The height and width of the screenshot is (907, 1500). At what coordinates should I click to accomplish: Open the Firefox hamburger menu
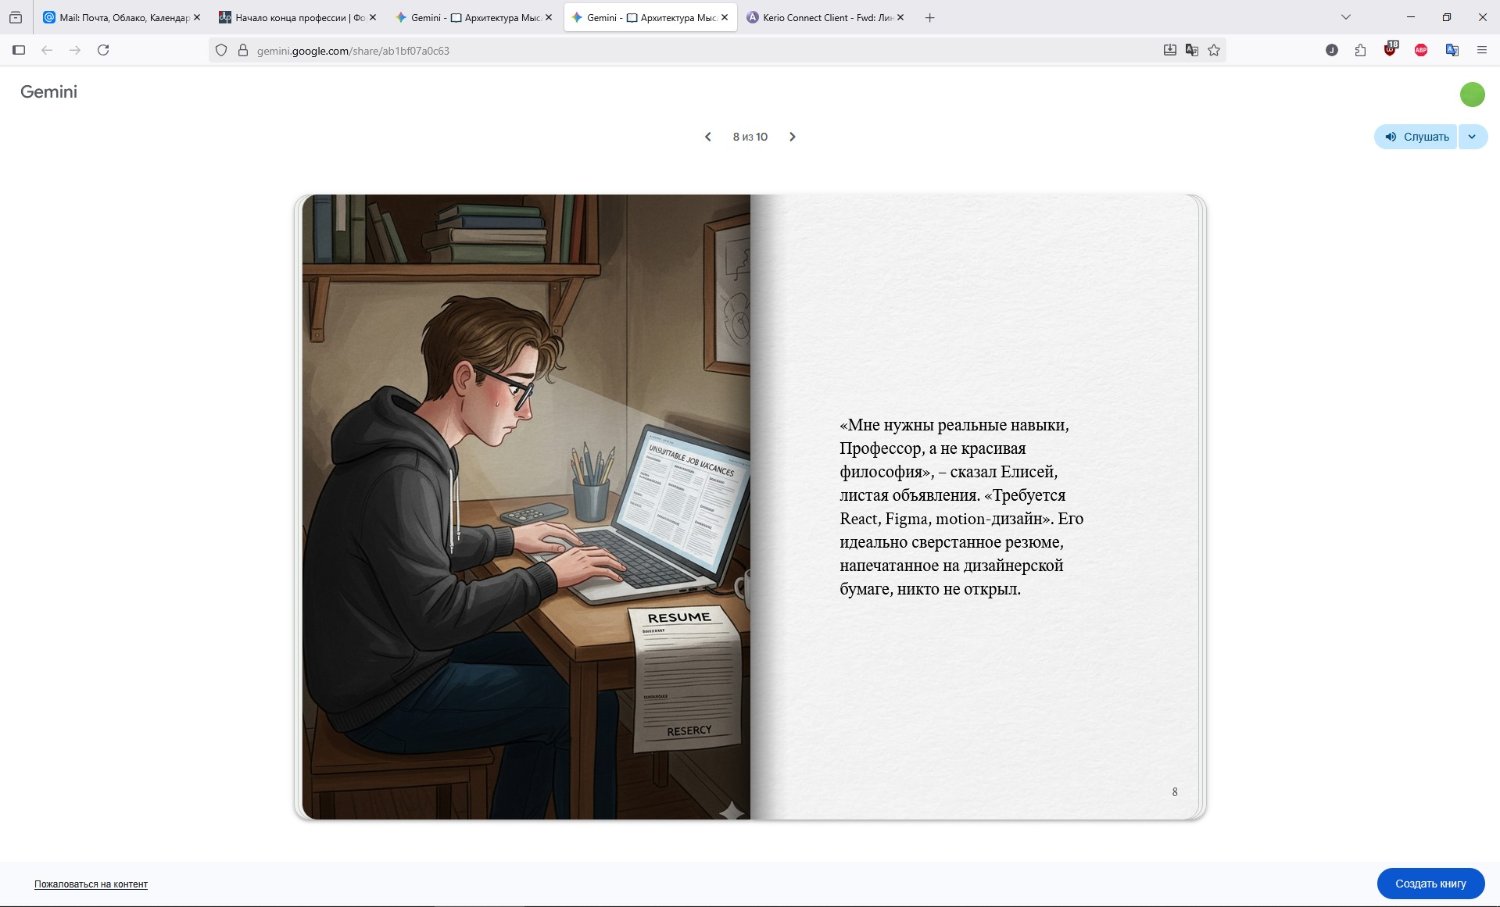point(1482,50)
